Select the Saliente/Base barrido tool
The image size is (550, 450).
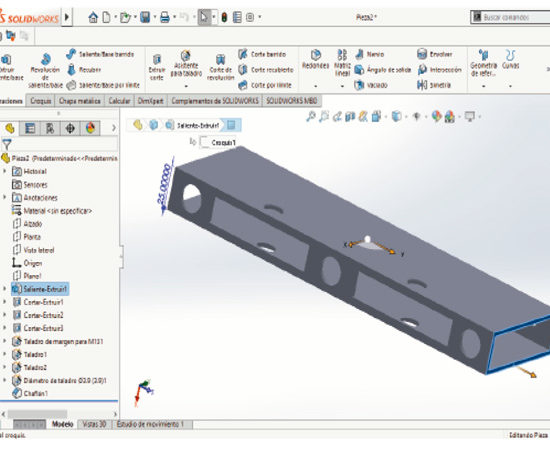pyautogui.click(x=100, y=54)
